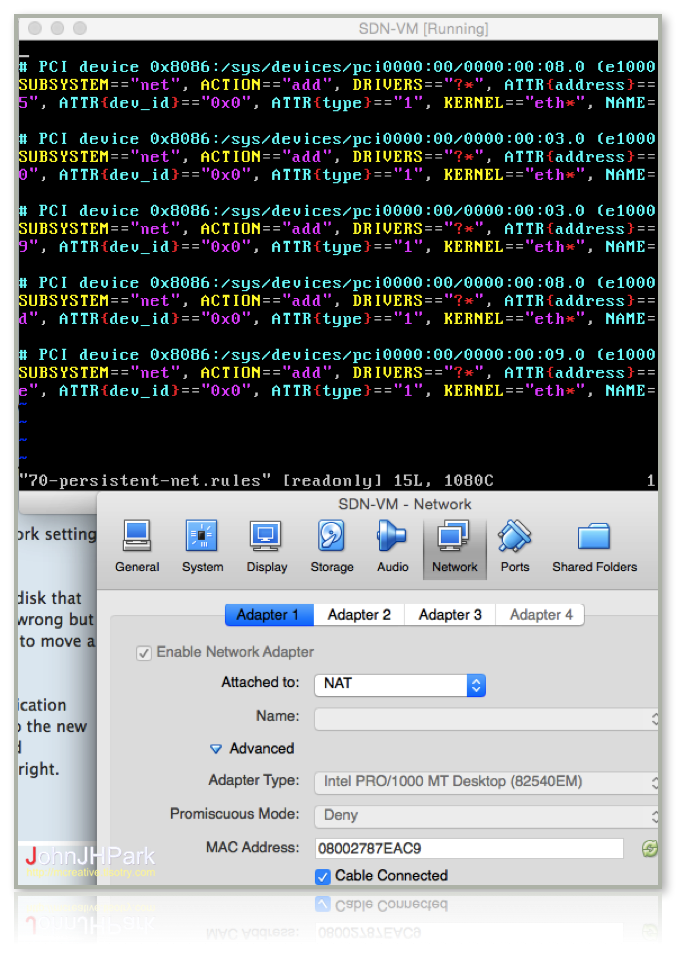Open the Adapter Type dropdown
The height and width of the screenshot is (959, 676).
coord(486,782)
